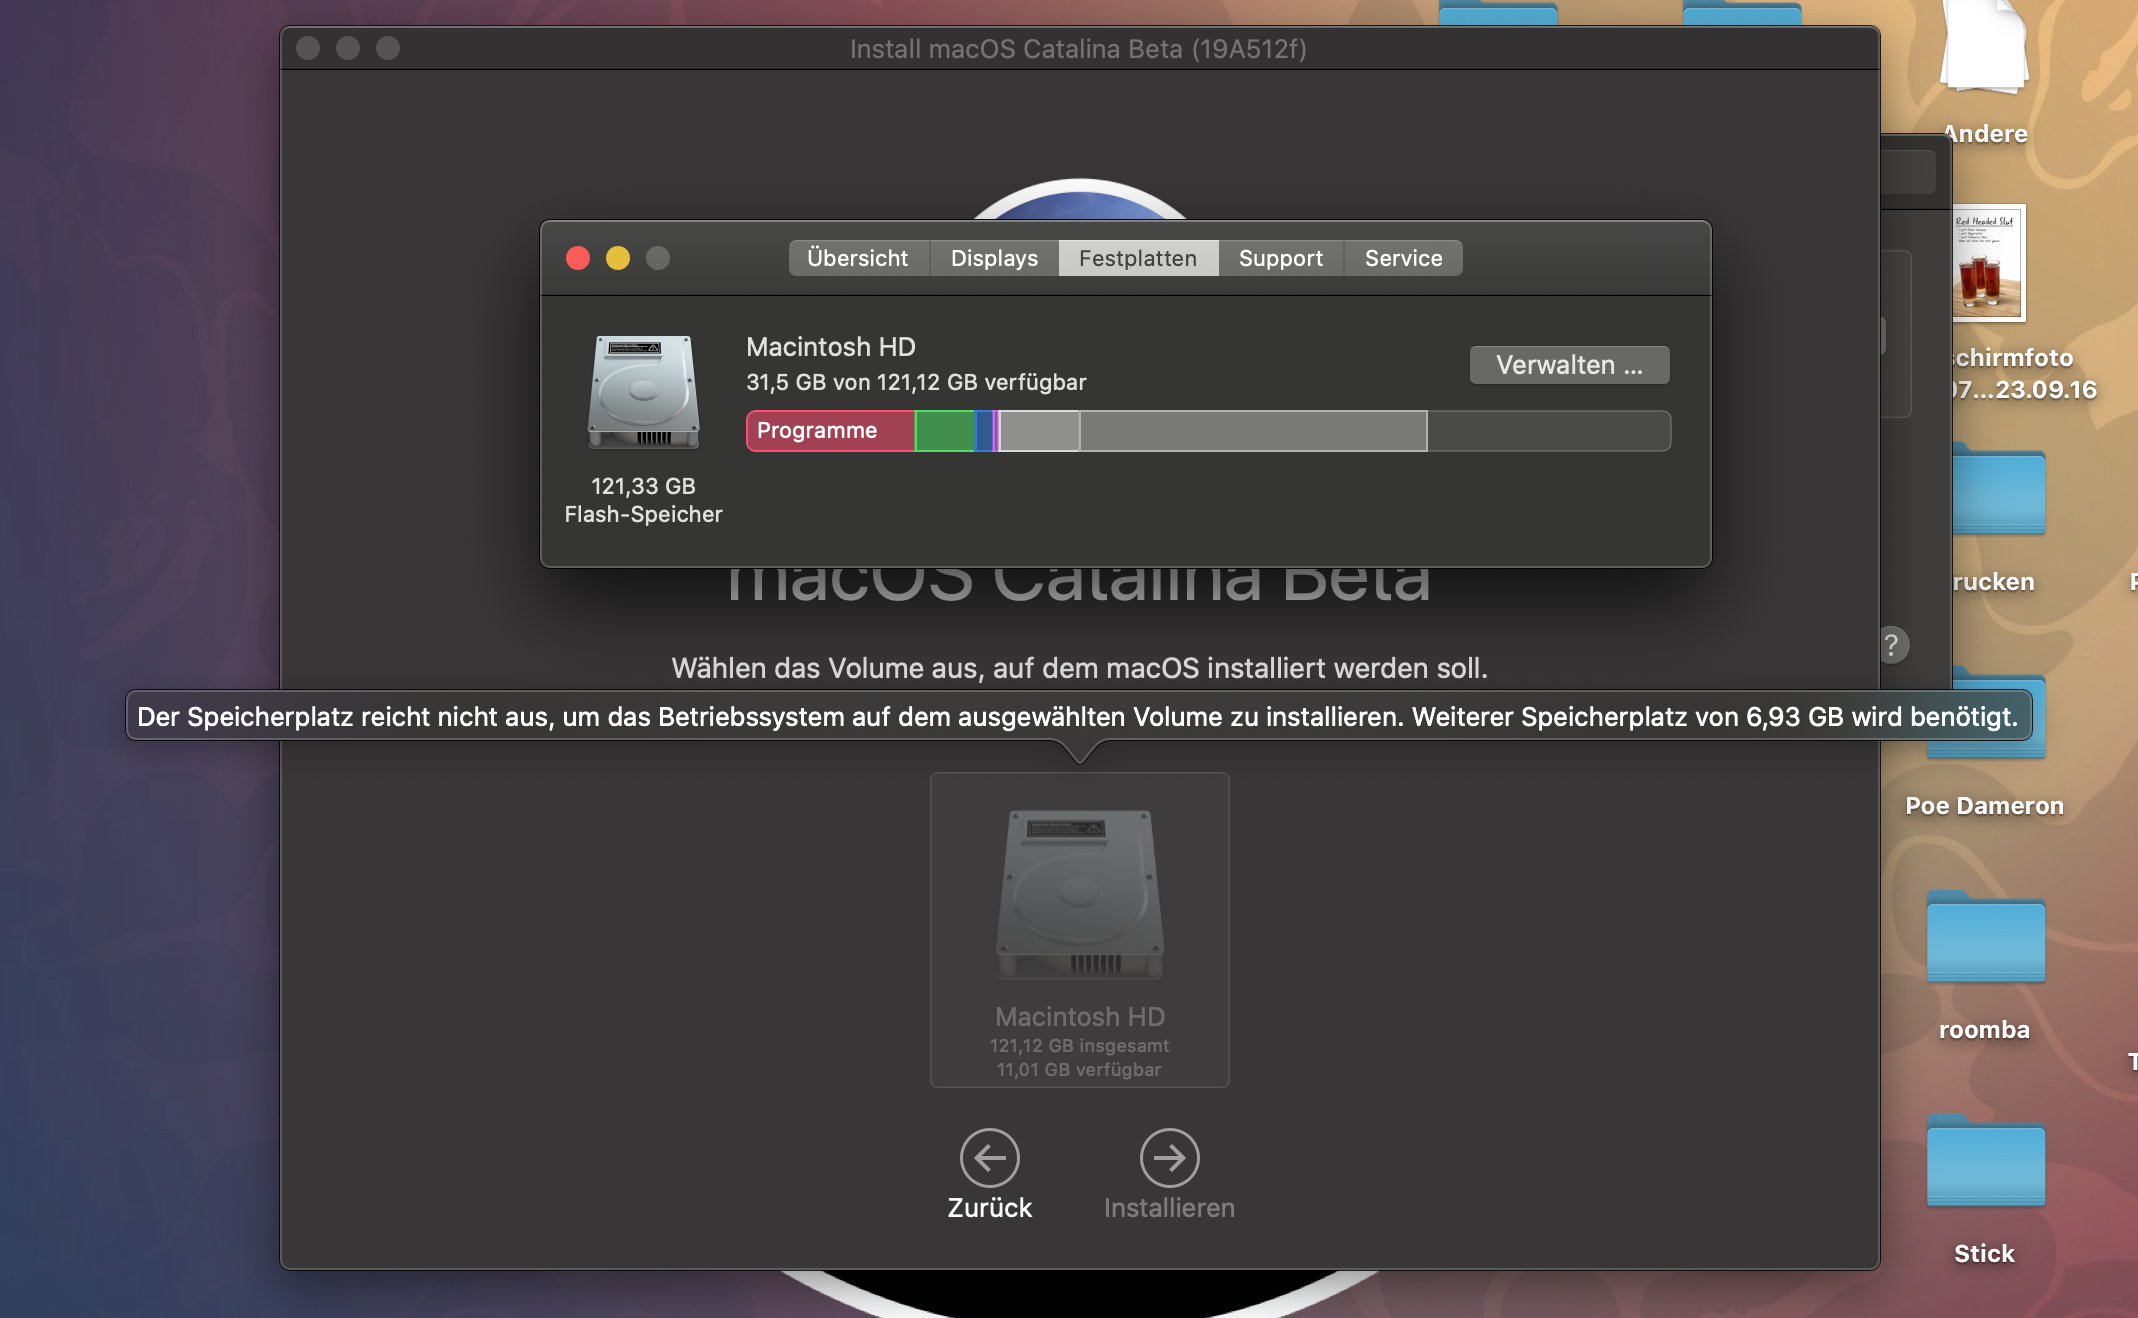Click the question mark help button
Screen dimensions: 2138x1318
coord(1891,645)
